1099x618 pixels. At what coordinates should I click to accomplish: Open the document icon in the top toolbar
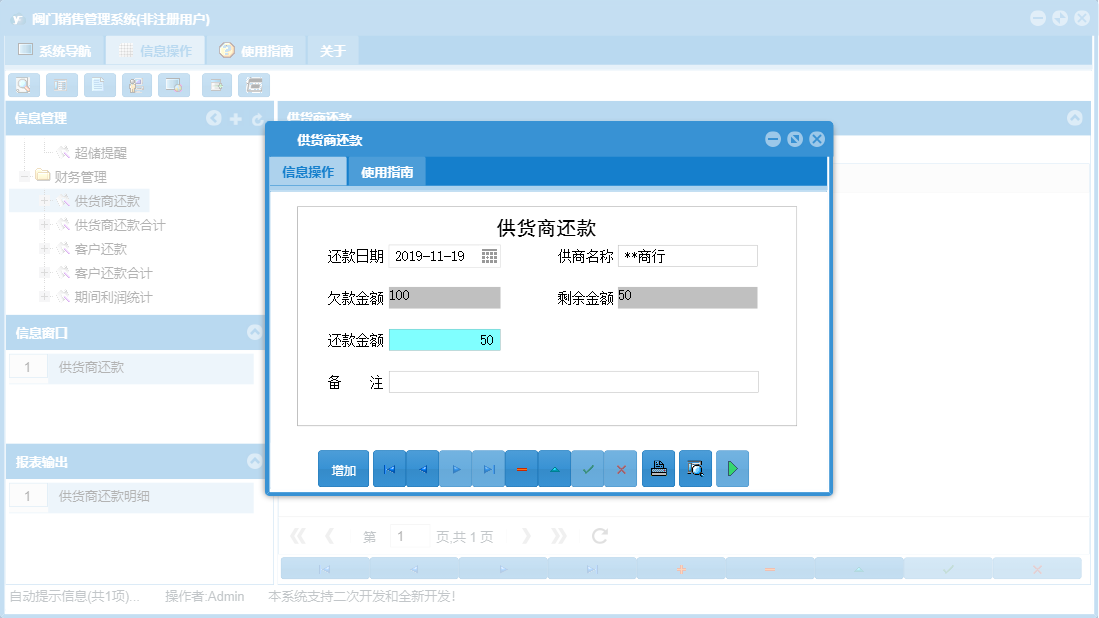pyautogui.click(x=99, y=85)
